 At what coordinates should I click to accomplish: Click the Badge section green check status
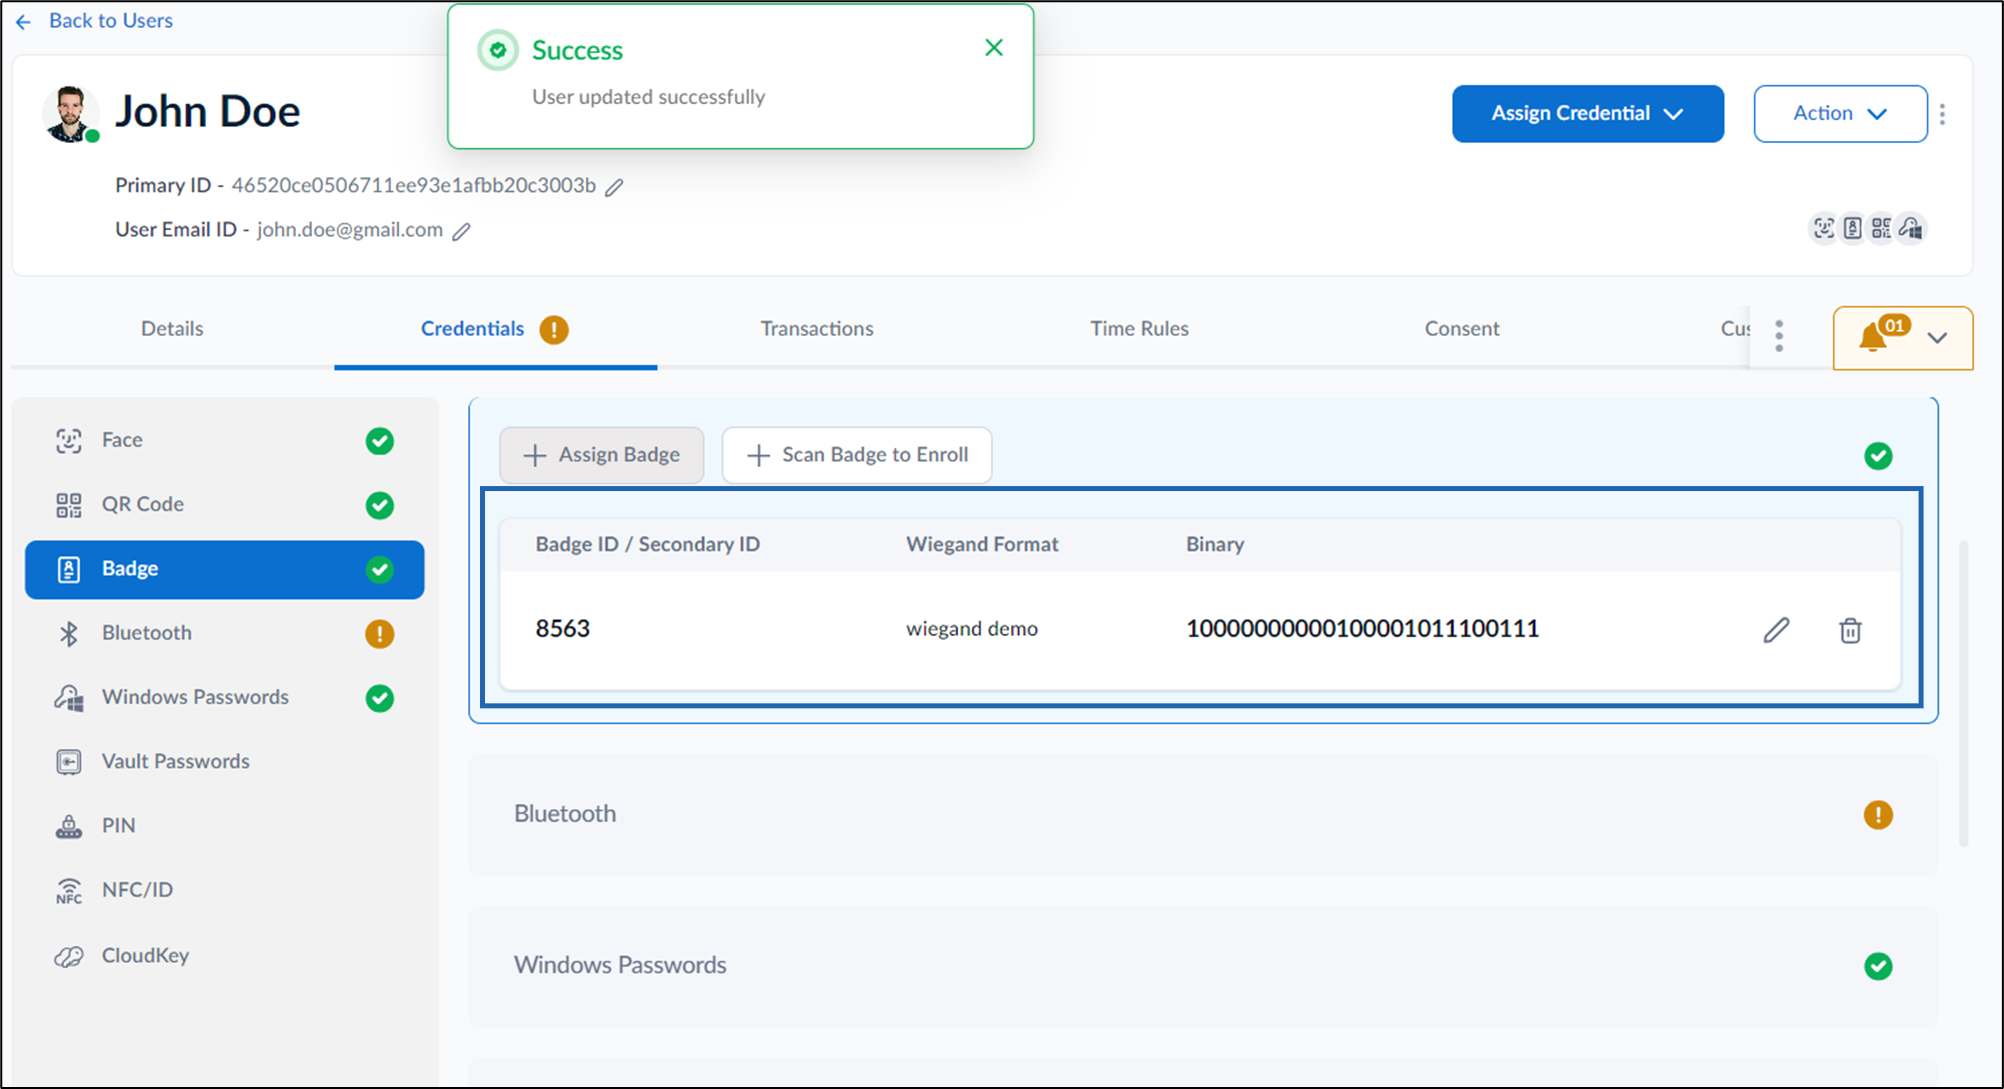click(x=1878, y=456)
